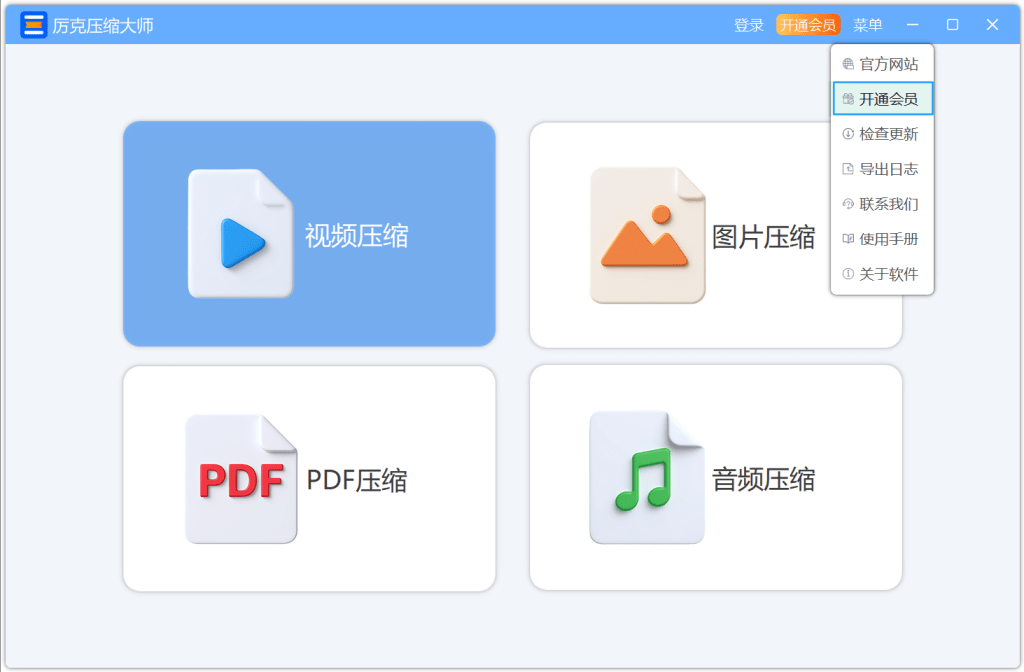Viewport: 1024px width, 672px height.
Task: Click the 登录 link in title bar
Action: click(748, 25)
